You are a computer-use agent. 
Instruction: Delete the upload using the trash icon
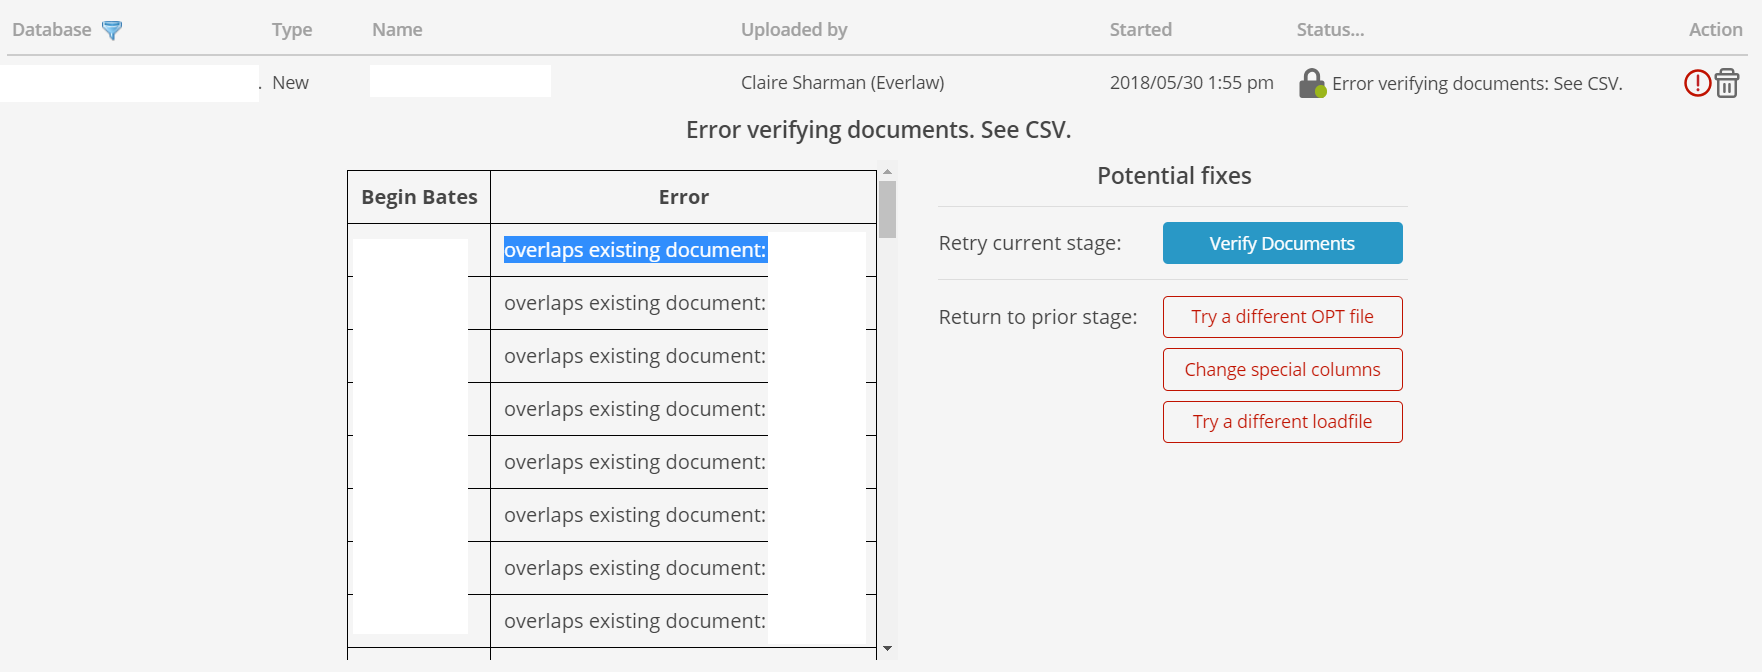[1727, 83]
